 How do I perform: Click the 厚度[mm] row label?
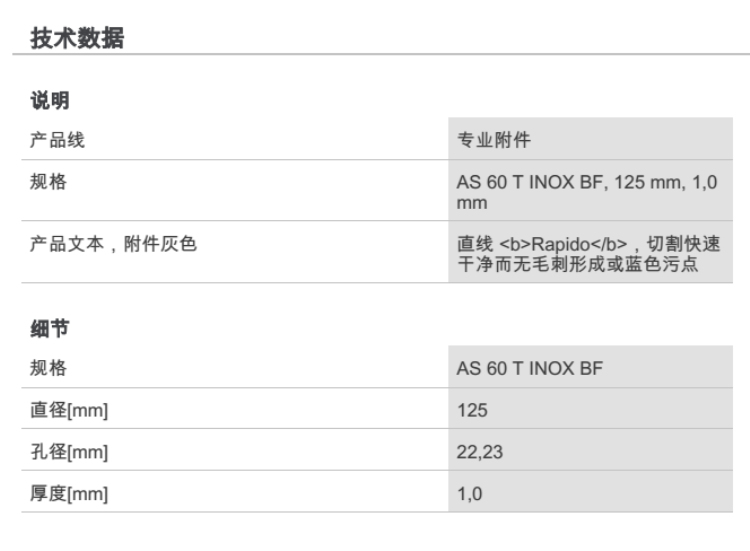[66, 493]
